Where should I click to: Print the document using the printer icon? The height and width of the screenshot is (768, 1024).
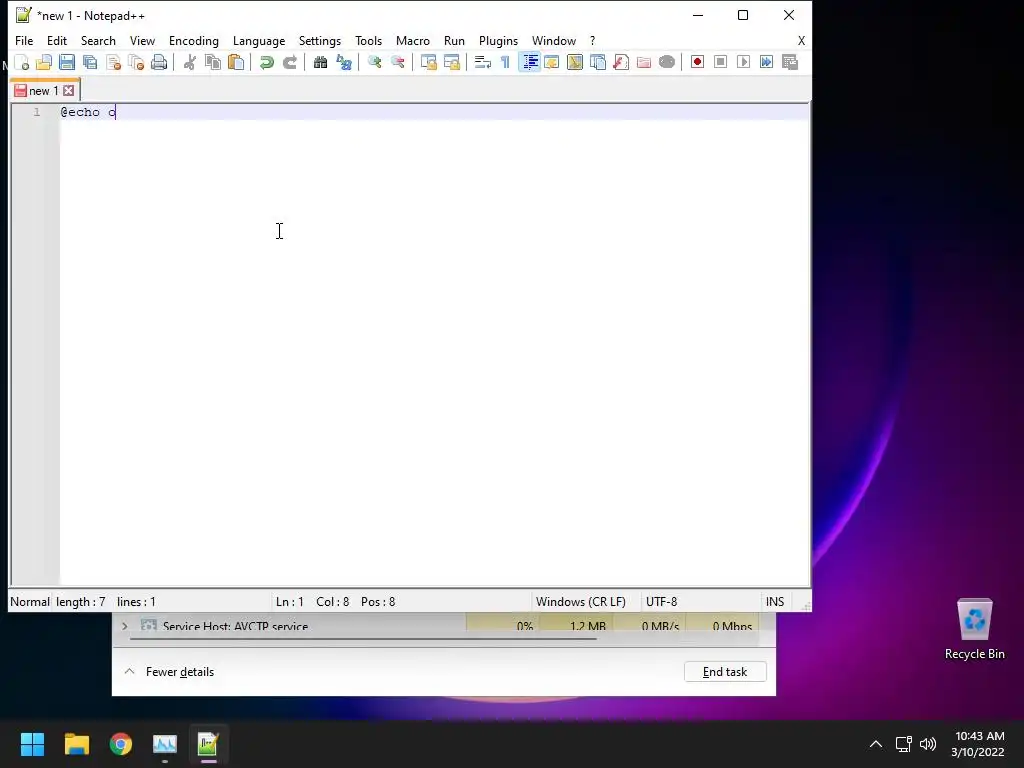(159, 62)
